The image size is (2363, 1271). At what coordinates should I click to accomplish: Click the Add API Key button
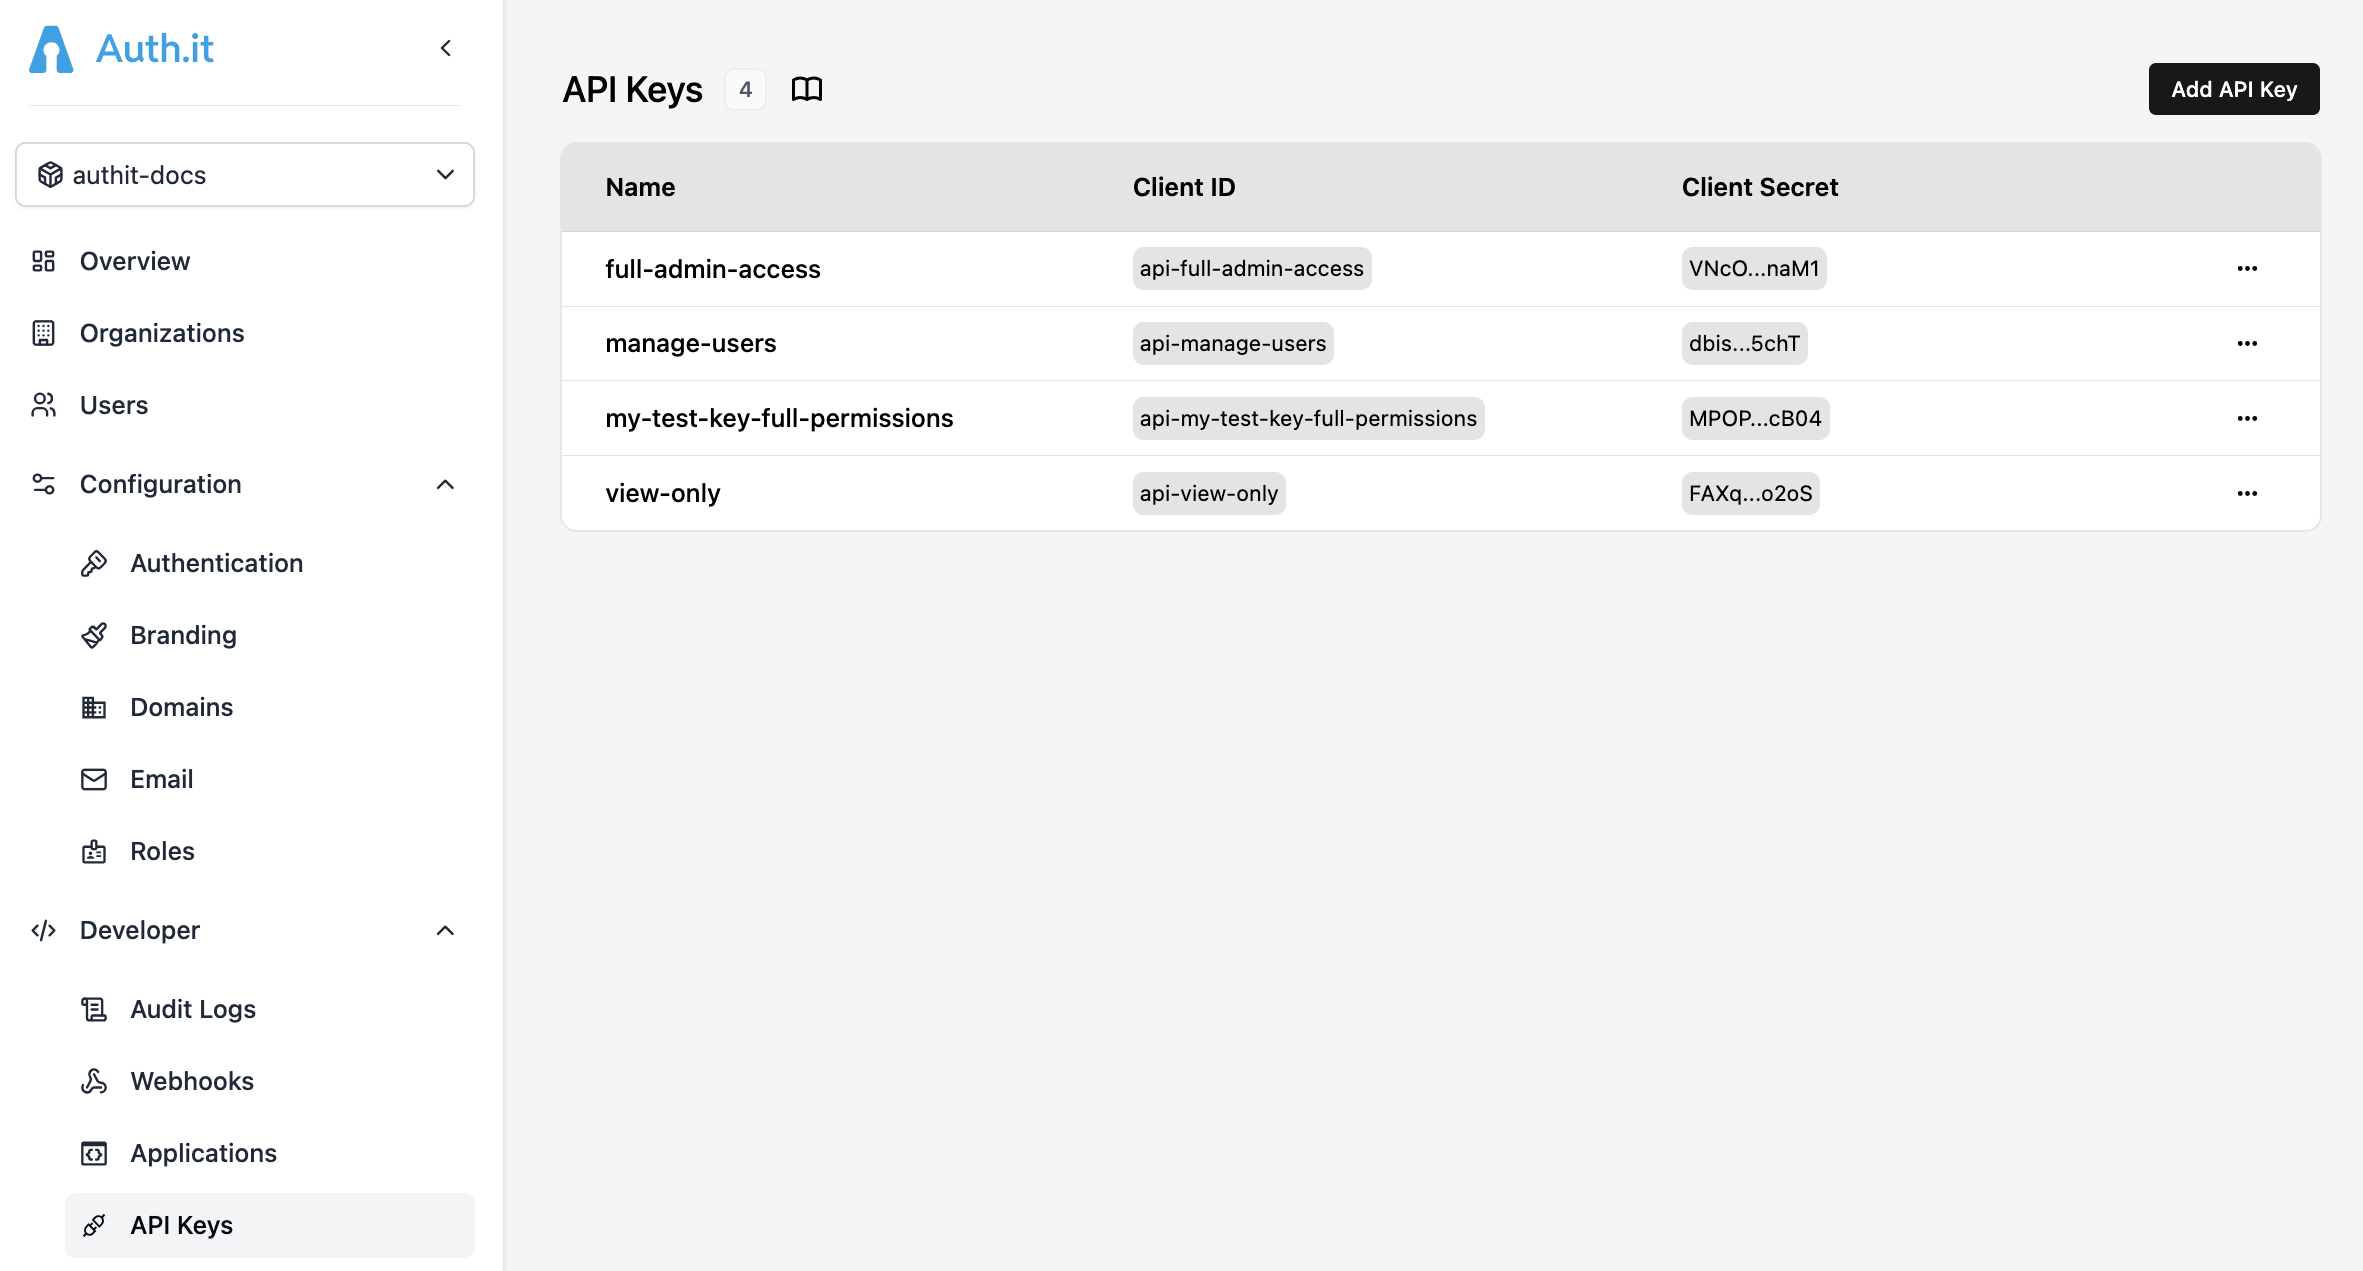pos(2233,89)
